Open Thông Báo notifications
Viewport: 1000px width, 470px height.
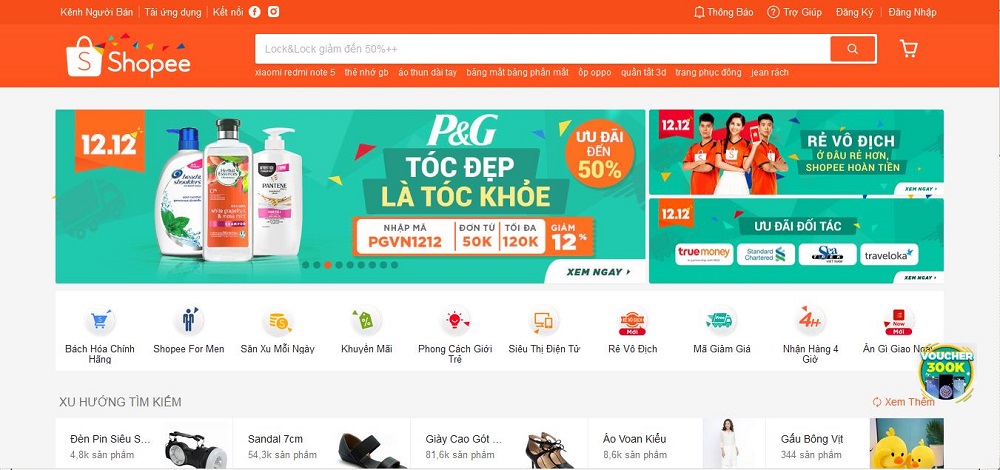(x=723, y=12)
